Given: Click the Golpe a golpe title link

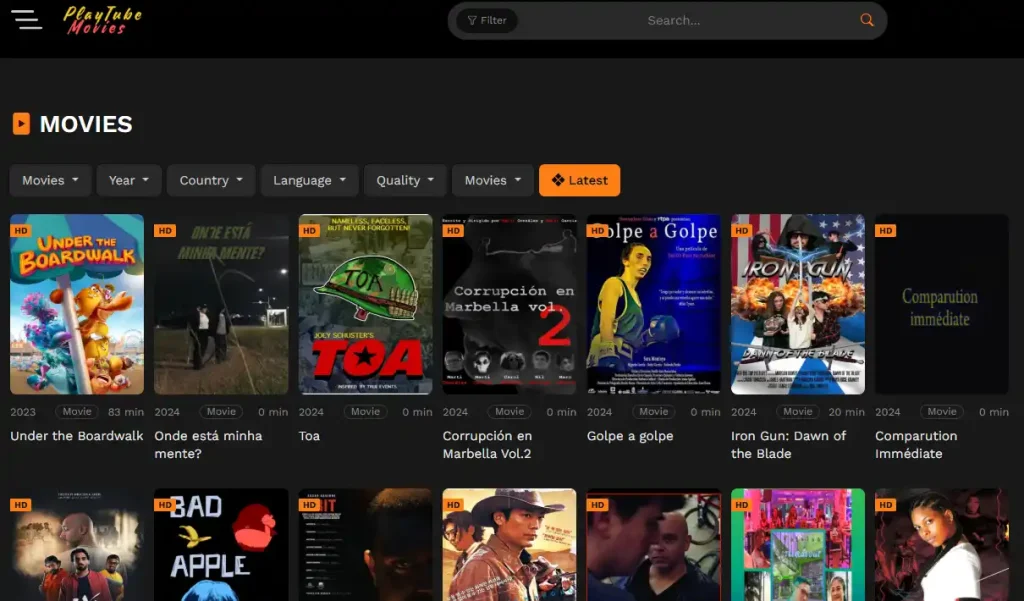Looking at the screenshot, I should (630, 436).
